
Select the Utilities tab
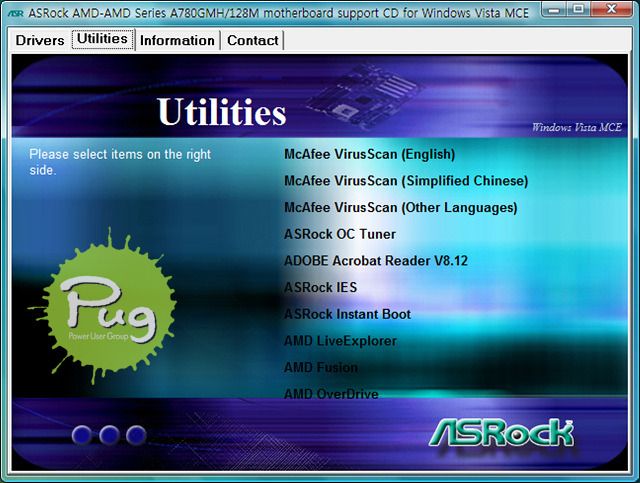pyautogui.click(x=102, y=39)
